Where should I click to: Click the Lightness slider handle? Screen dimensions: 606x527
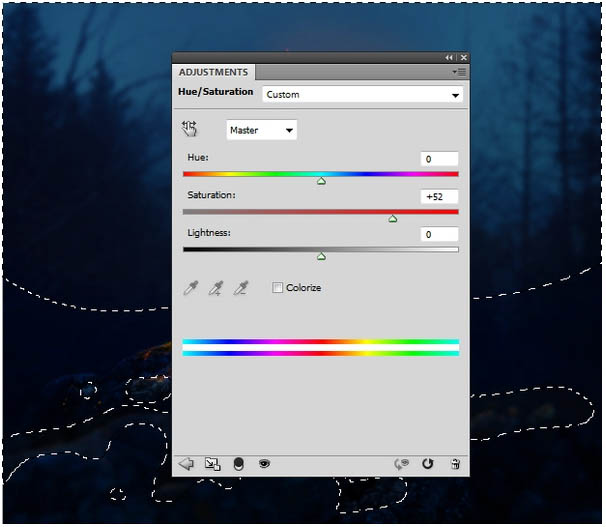321,257
